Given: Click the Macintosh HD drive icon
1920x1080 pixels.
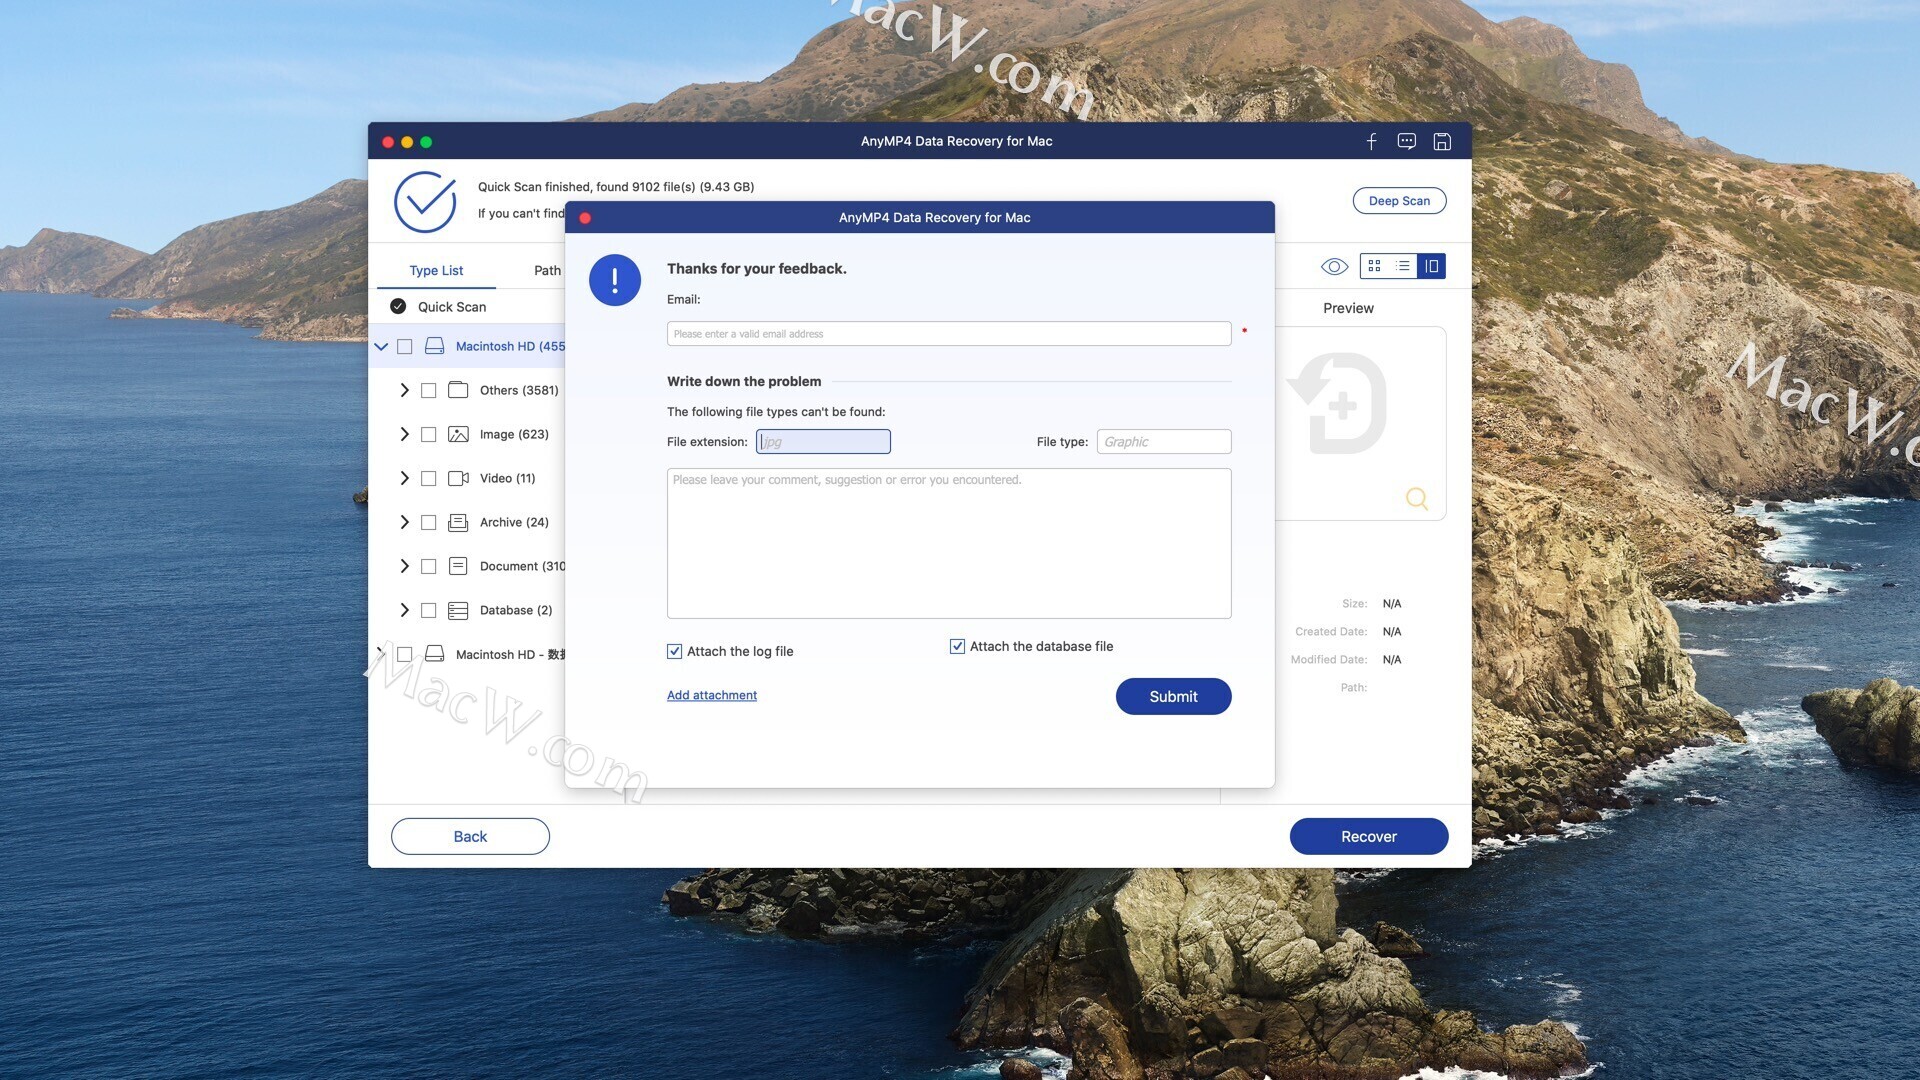Looking at the screenshot, I should coord(434,346).
